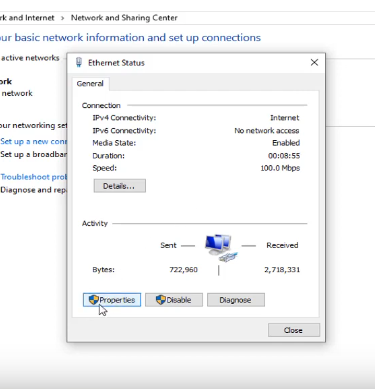Viewport: 375px width, 389px height.
Task: Click "Troubleshoot prob" link
Action: click(34, 177)
